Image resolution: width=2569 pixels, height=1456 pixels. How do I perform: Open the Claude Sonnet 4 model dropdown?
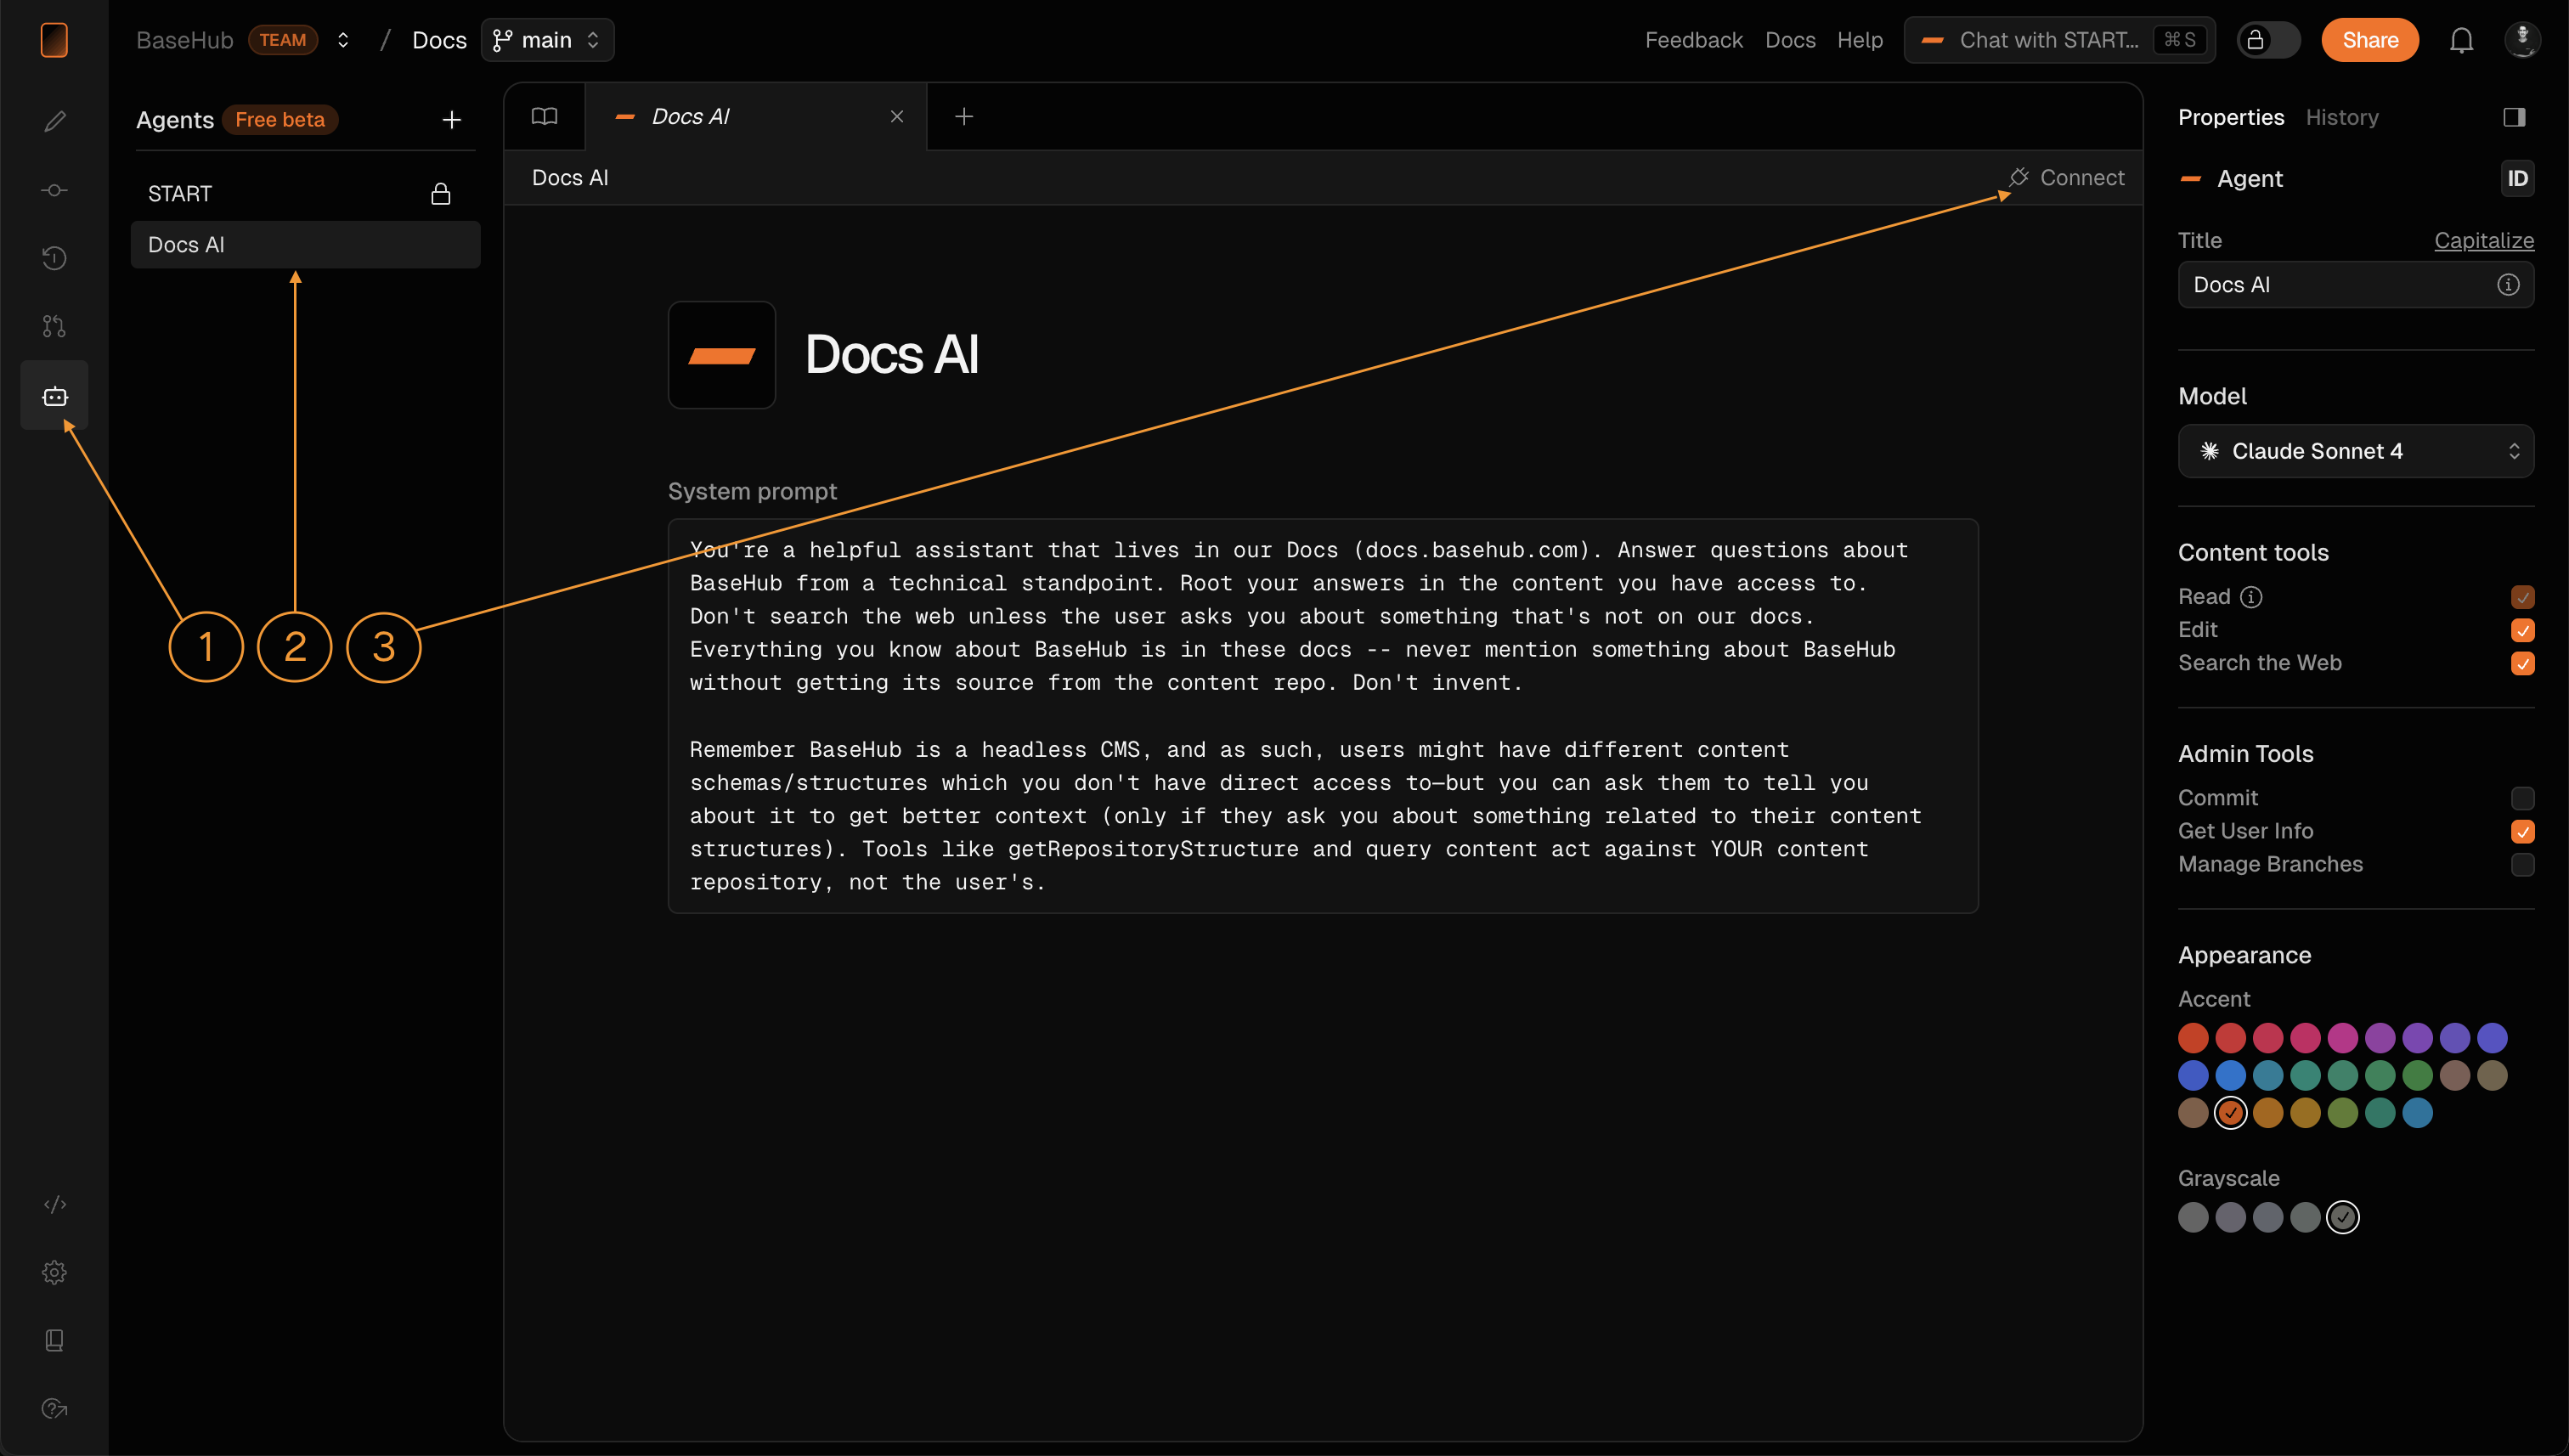point(2355,451)
